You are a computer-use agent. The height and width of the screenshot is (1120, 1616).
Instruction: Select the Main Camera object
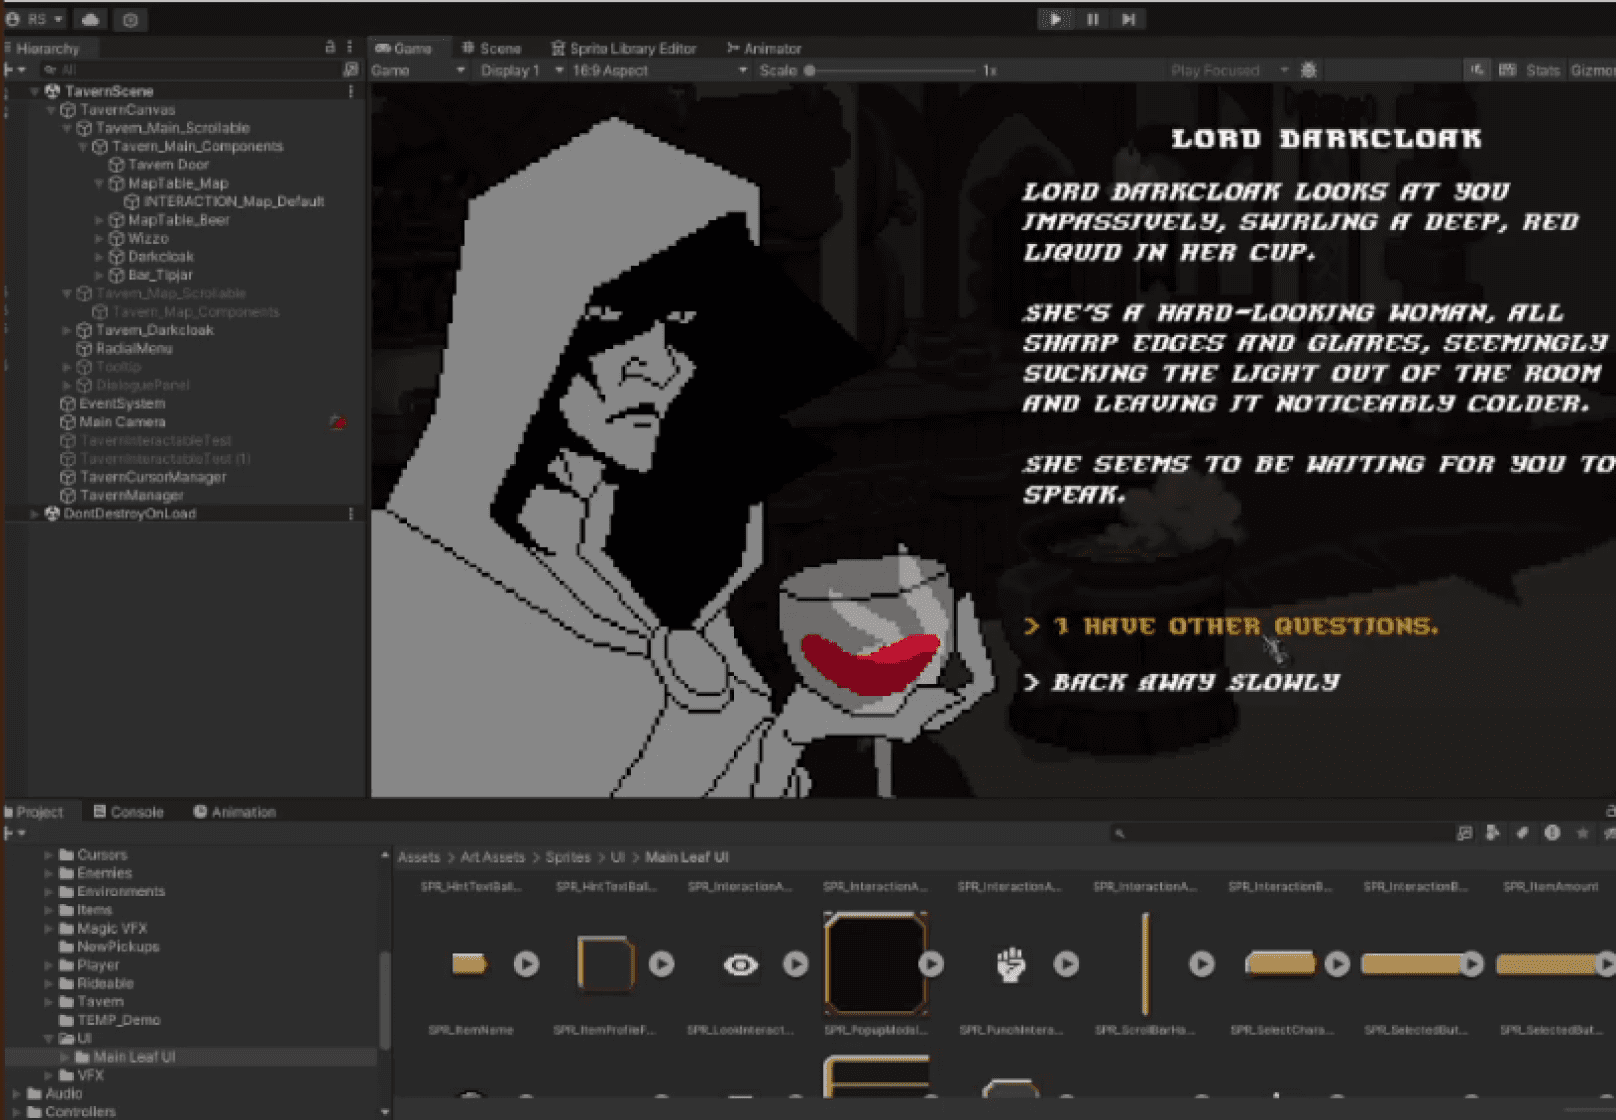pyautogui.click(x=122, y=422)
